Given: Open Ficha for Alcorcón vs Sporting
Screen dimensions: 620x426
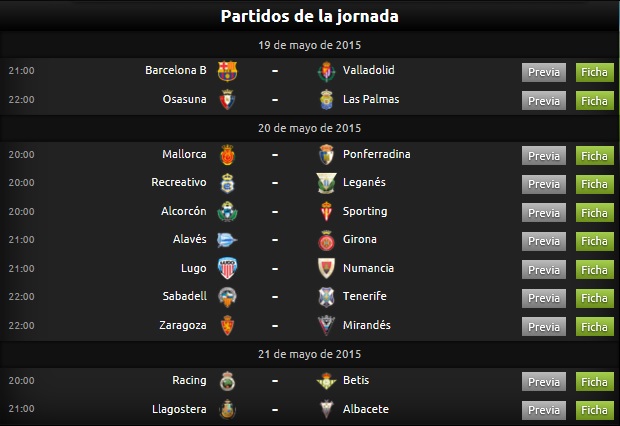Looking at the screenshot, I should click(594, 213).
